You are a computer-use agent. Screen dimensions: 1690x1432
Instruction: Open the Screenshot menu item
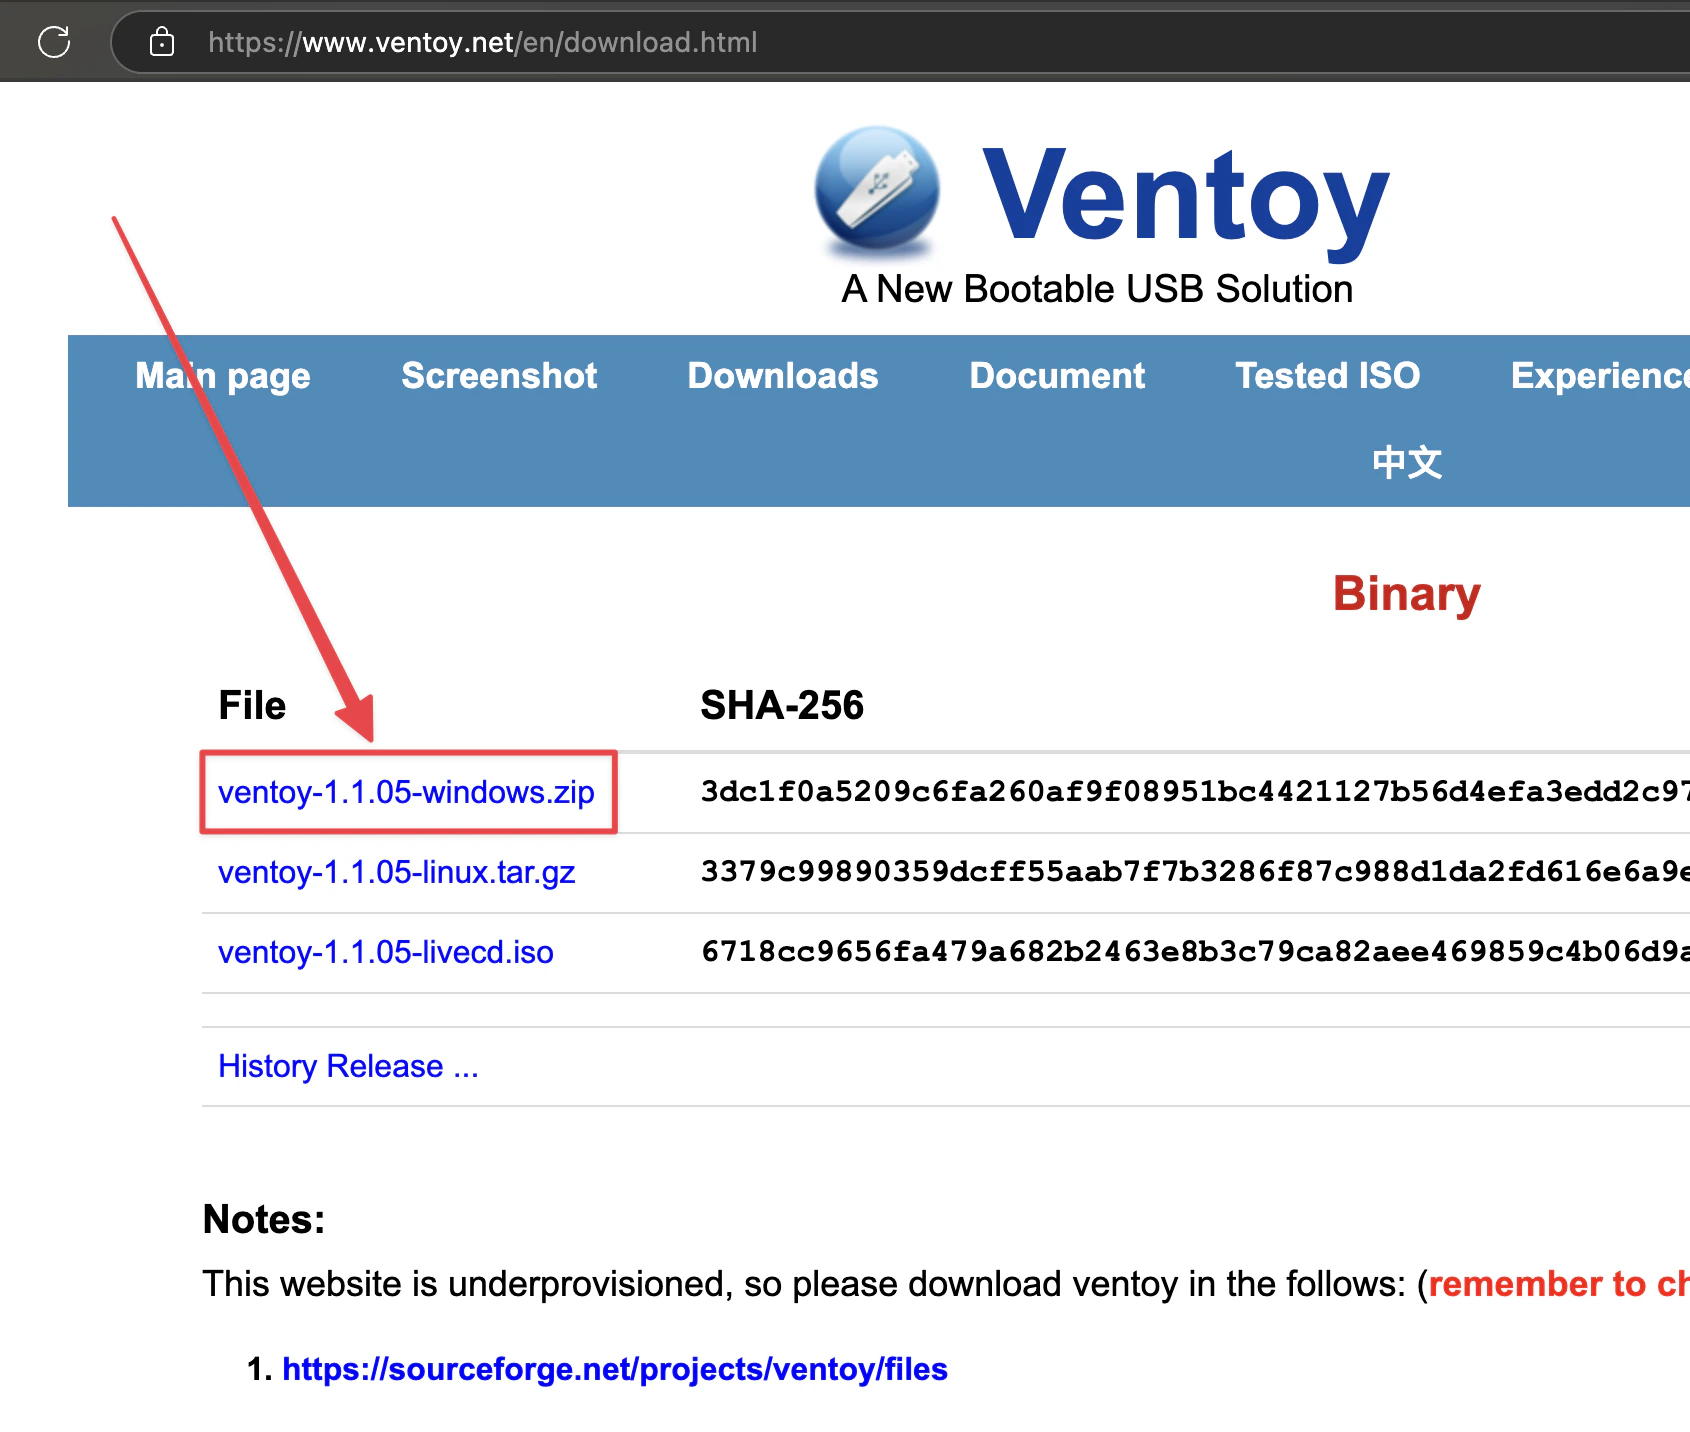click(499, 376)
